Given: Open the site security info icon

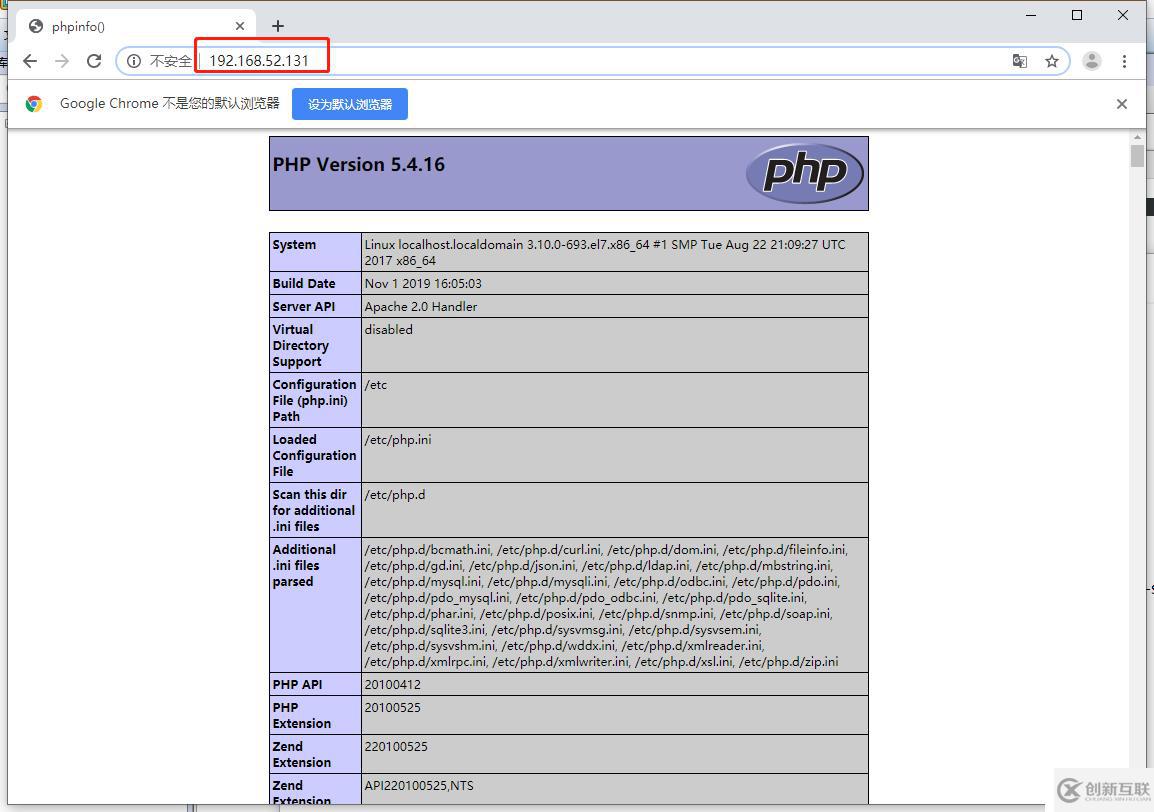Looking at the screenshot, I should [x=134, y=61].
